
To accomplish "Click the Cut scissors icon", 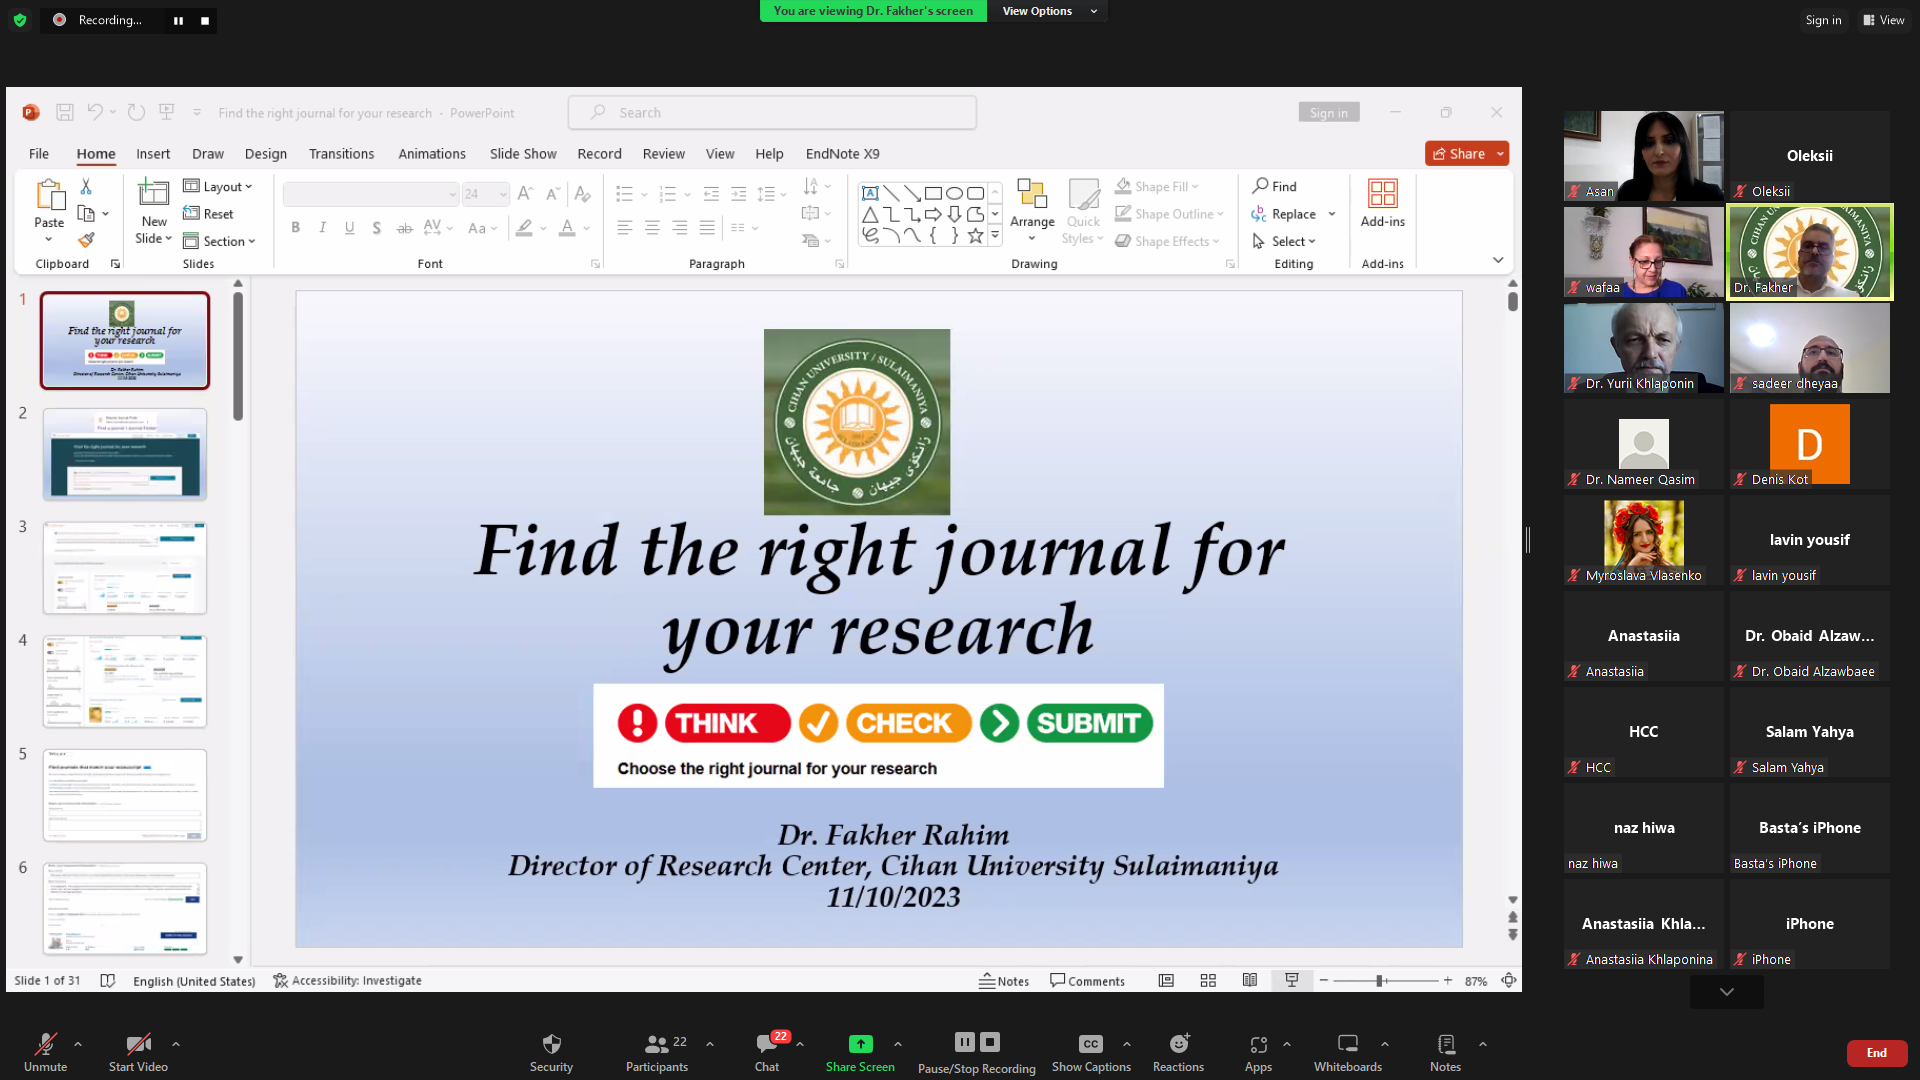I will [x=86, y=186].
